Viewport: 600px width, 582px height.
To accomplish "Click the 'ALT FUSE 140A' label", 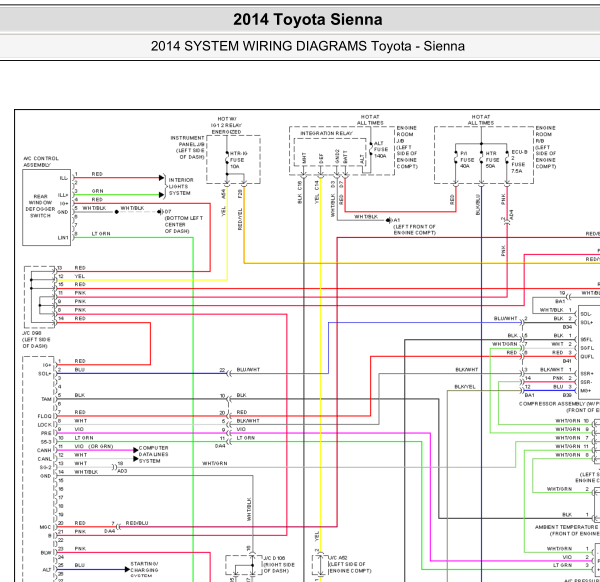I will pos(381,150).
